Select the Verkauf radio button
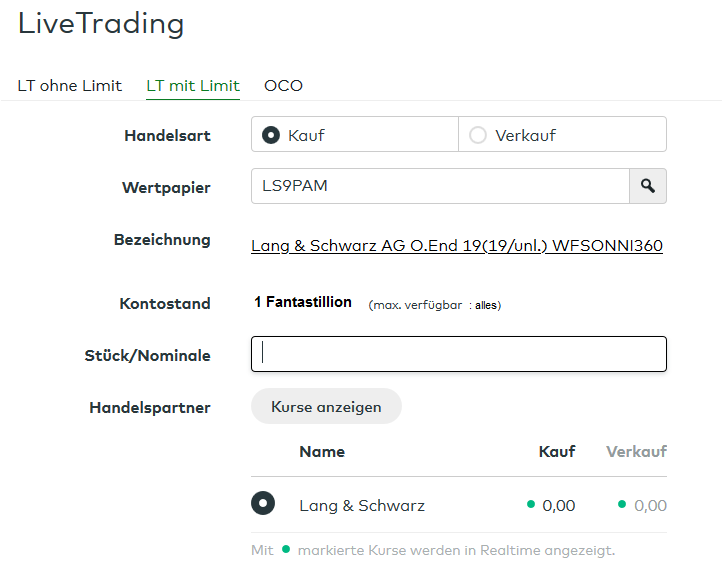The height and width of the screenshot is (574, 722). pyautogui.click(x=478, y=135)
